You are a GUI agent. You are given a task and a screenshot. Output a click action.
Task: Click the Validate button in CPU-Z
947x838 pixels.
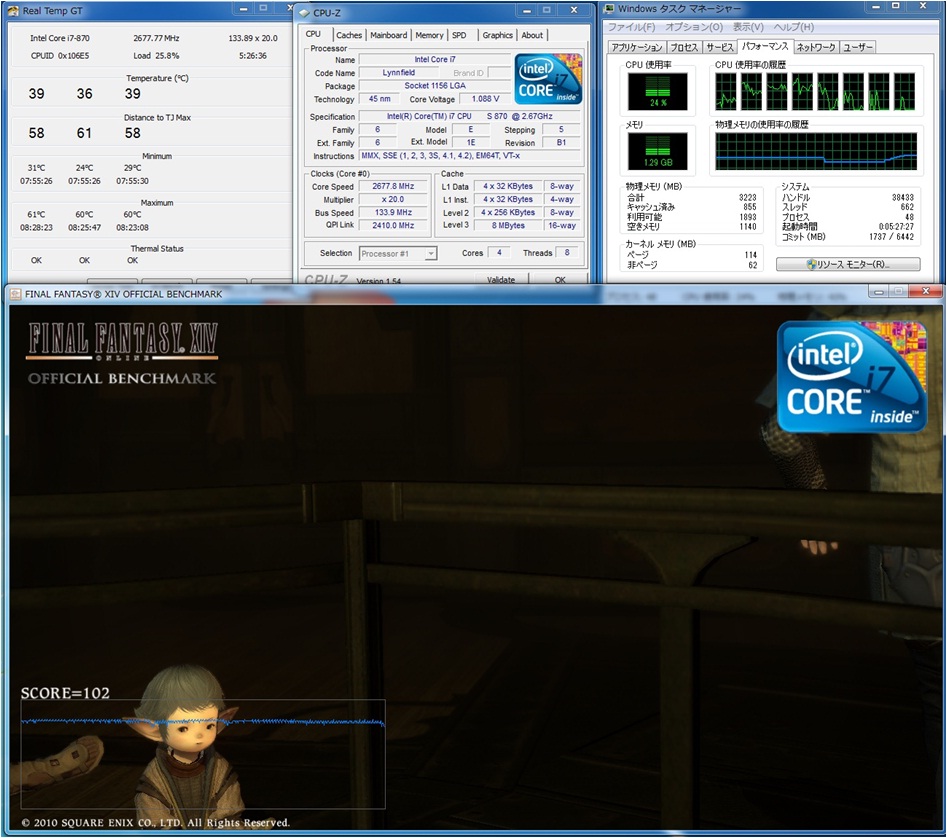(501, 280)
